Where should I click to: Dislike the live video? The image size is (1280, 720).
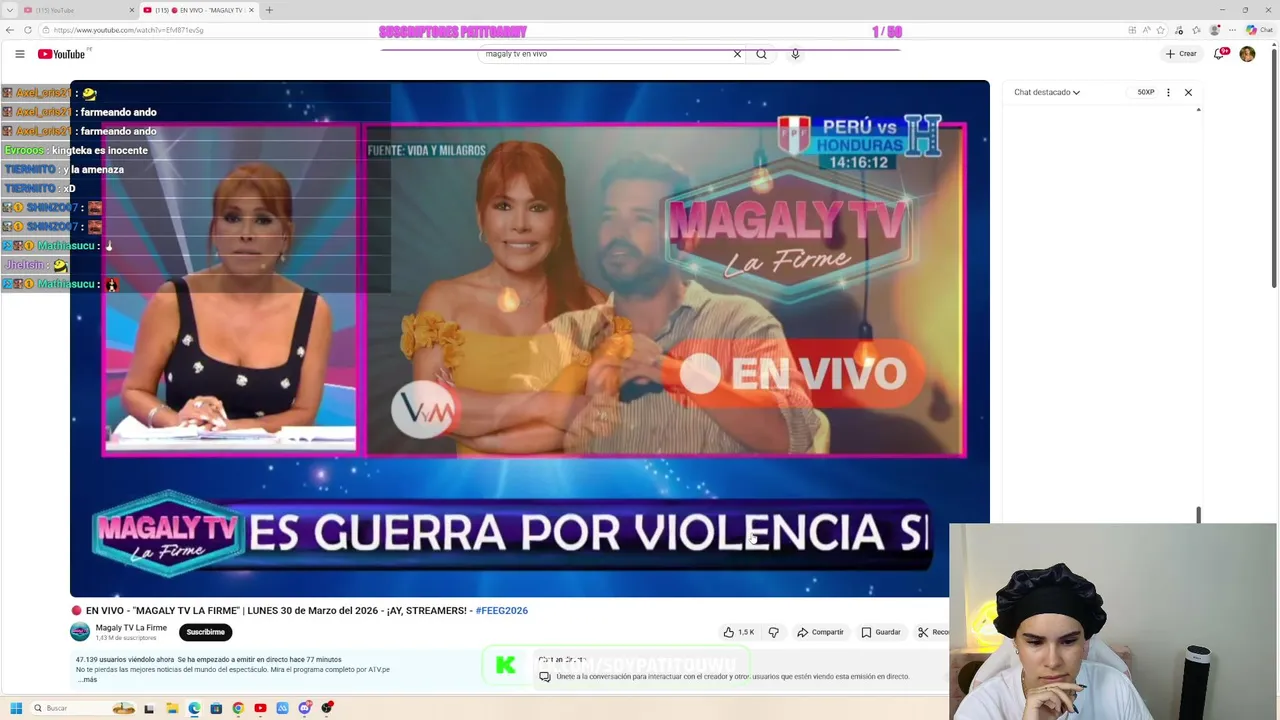coord(773,632)
